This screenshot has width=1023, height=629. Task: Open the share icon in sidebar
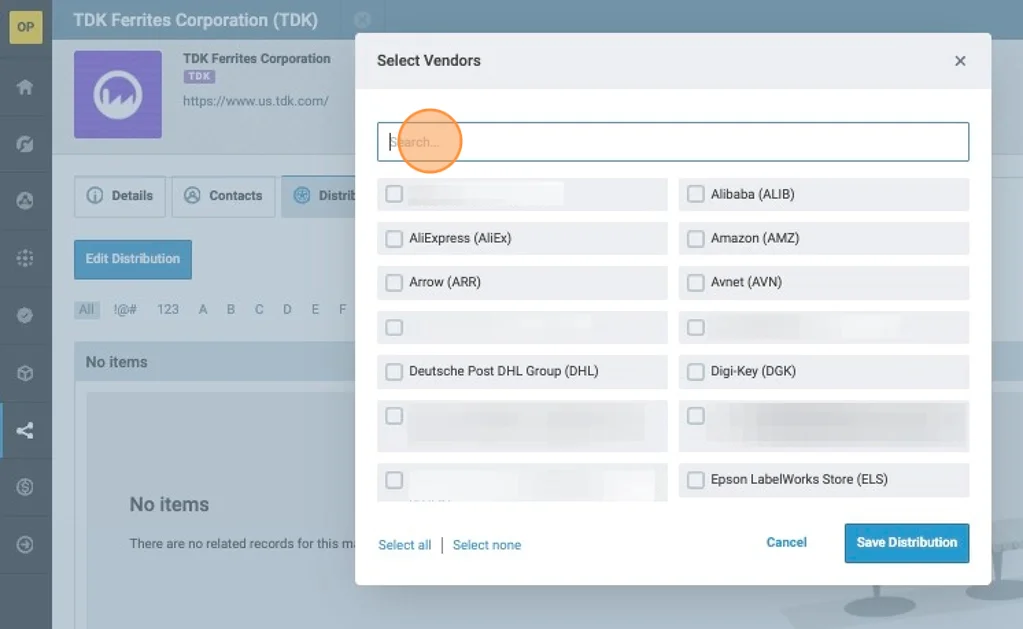coord(25,431)
